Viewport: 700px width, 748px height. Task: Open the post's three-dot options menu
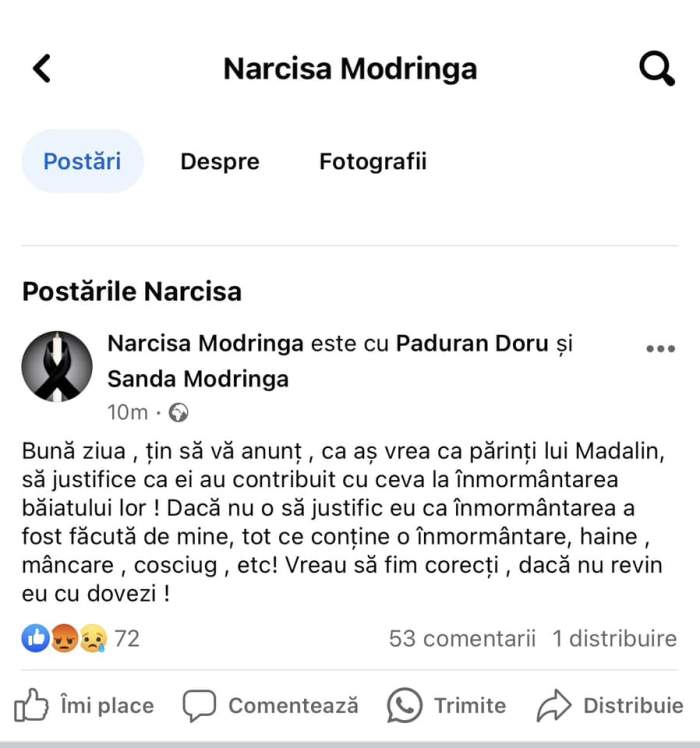click(660, 349)
